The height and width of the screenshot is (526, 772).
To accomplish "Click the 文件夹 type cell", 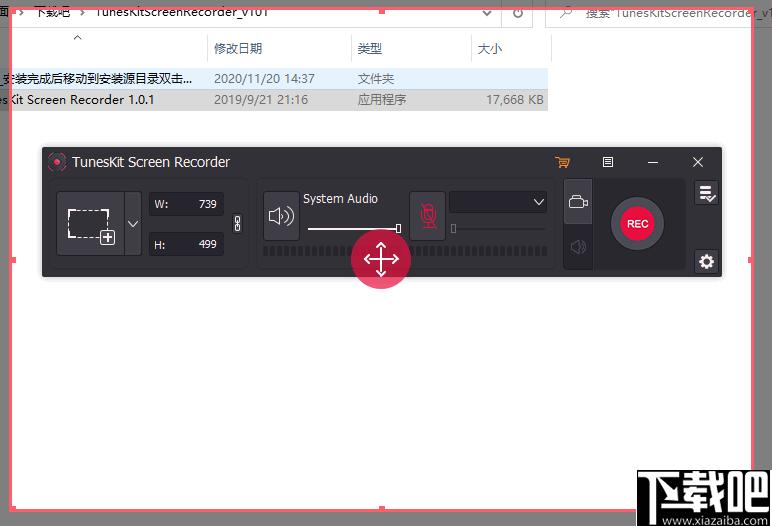I will (376, 79).
